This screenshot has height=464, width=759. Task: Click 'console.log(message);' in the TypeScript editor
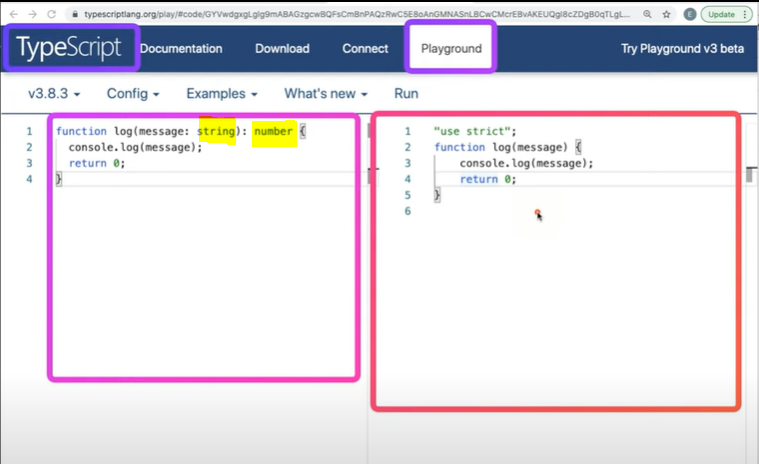136,147
